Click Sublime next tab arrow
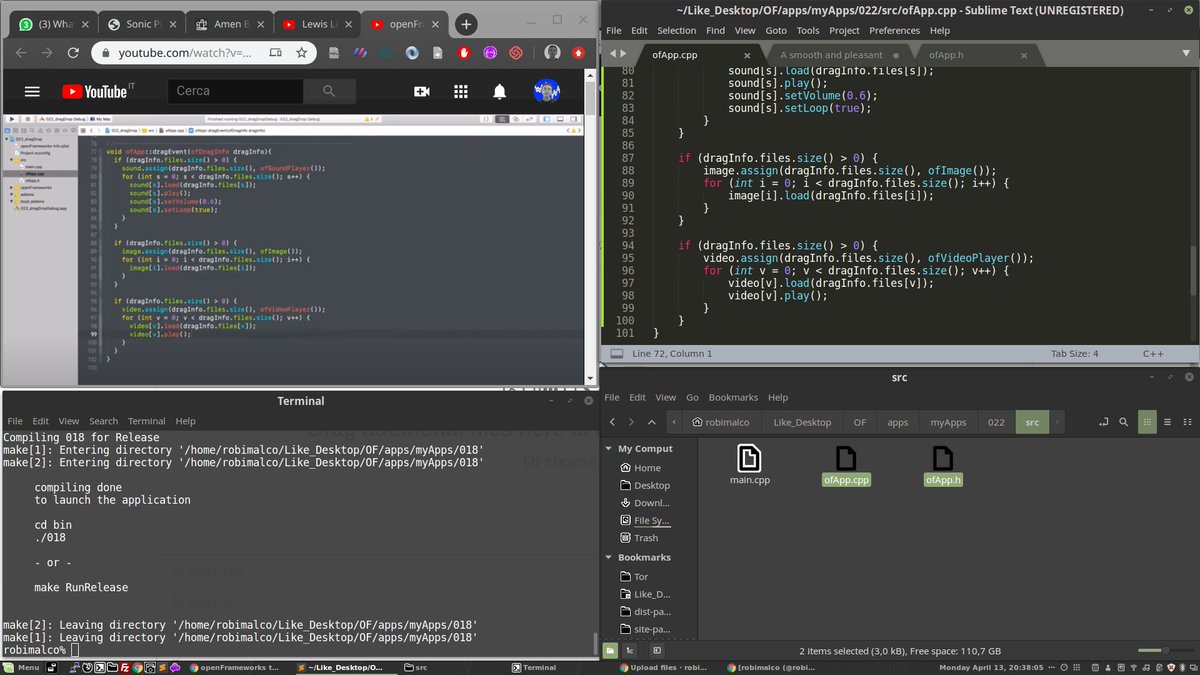Viewport: 1200px width, 675px height. click(624, 55)
